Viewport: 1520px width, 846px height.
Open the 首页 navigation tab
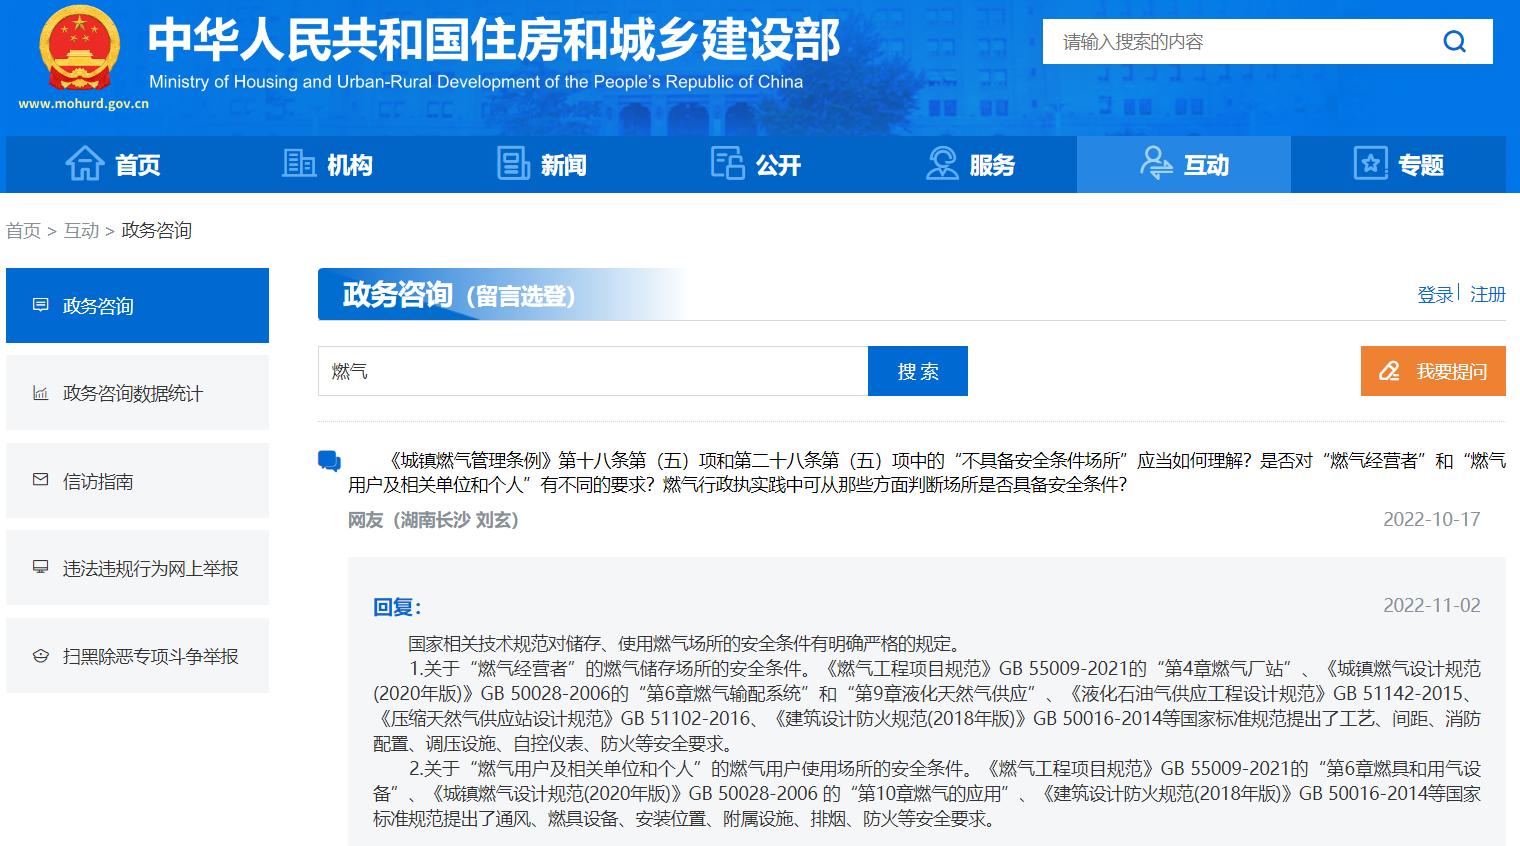point(113,164)
